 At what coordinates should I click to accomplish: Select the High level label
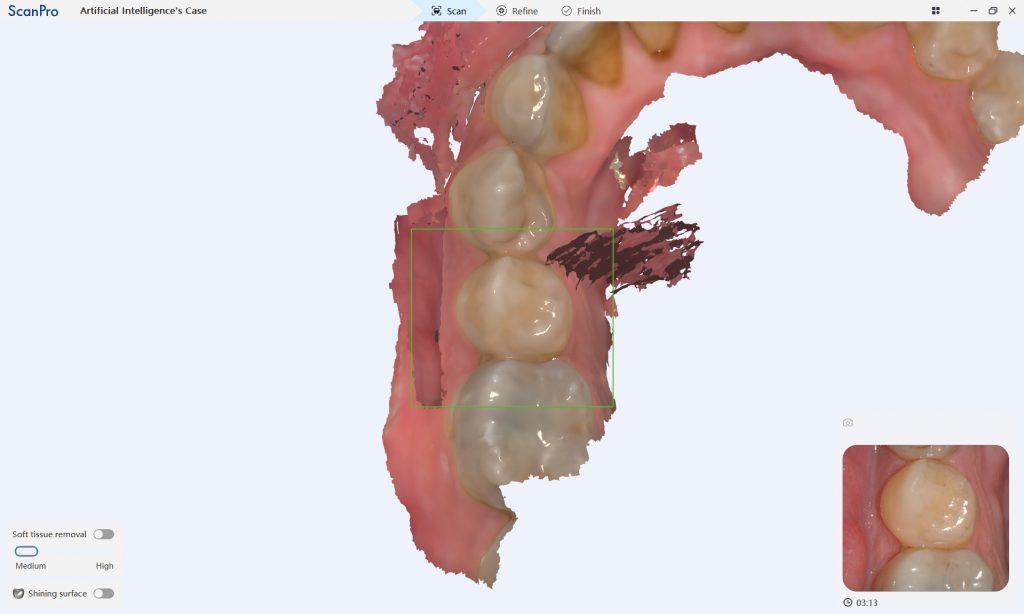tap(104, 566)
